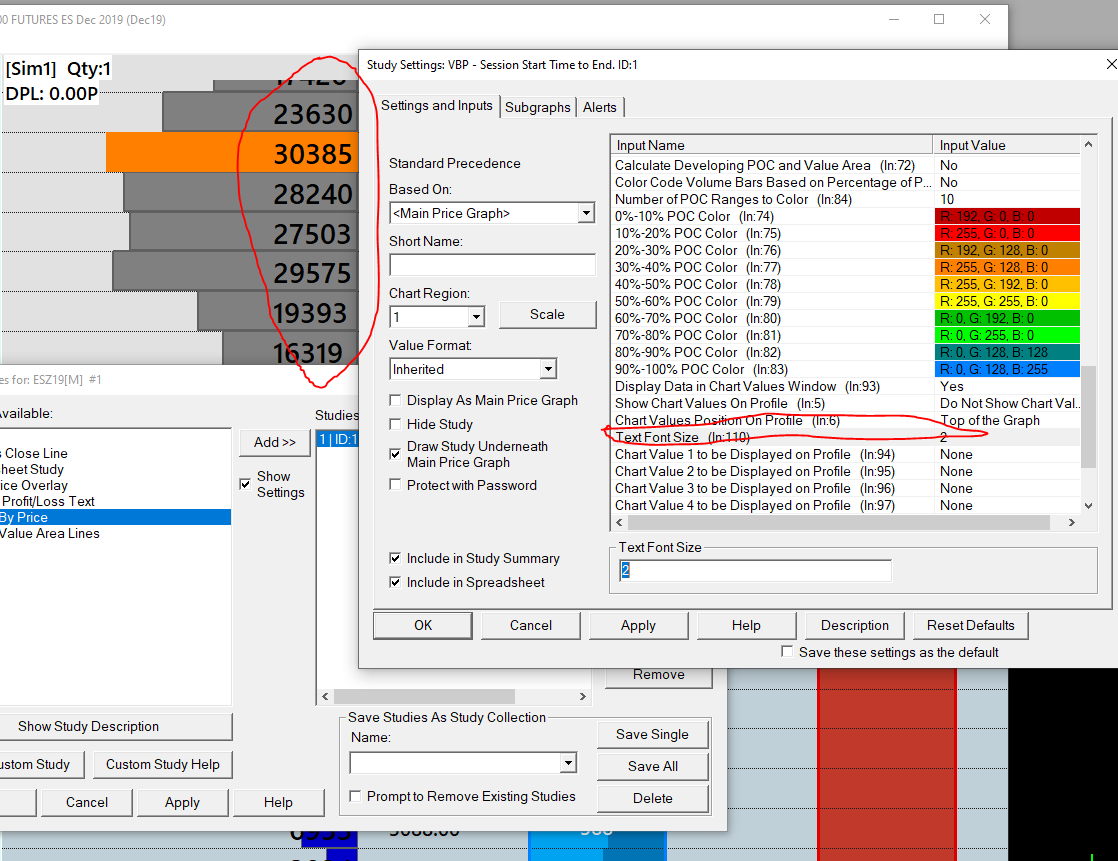Expand the Value Format dropdown
This screenshot has width=1118, height=861.
pos(547,369)
